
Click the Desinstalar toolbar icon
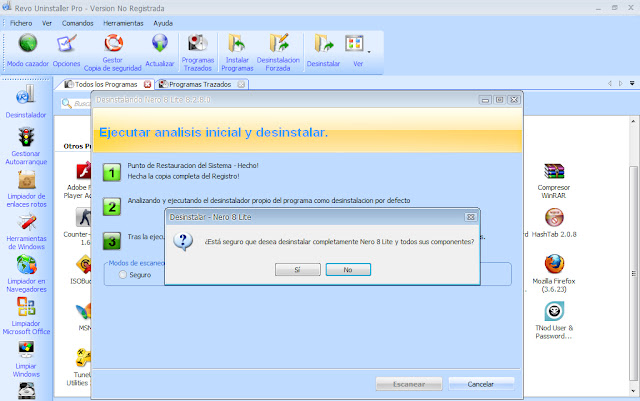323,51
